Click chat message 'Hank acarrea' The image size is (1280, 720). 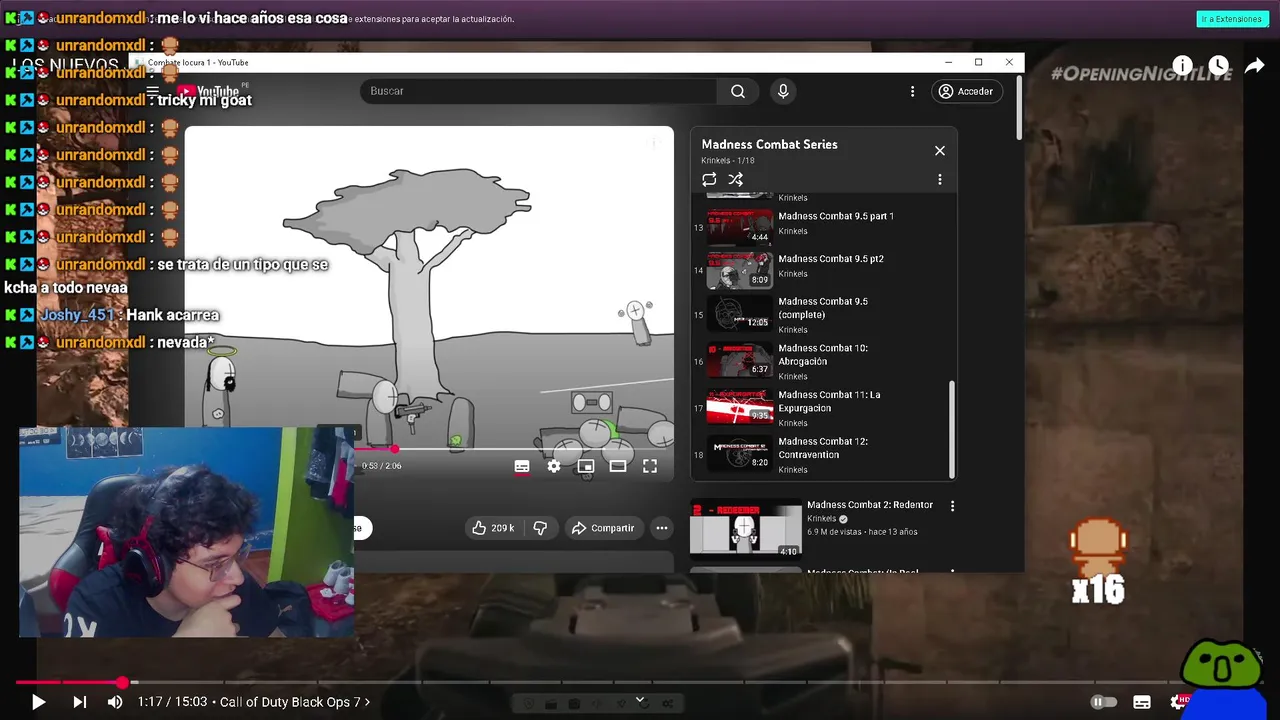pos(172,315)
